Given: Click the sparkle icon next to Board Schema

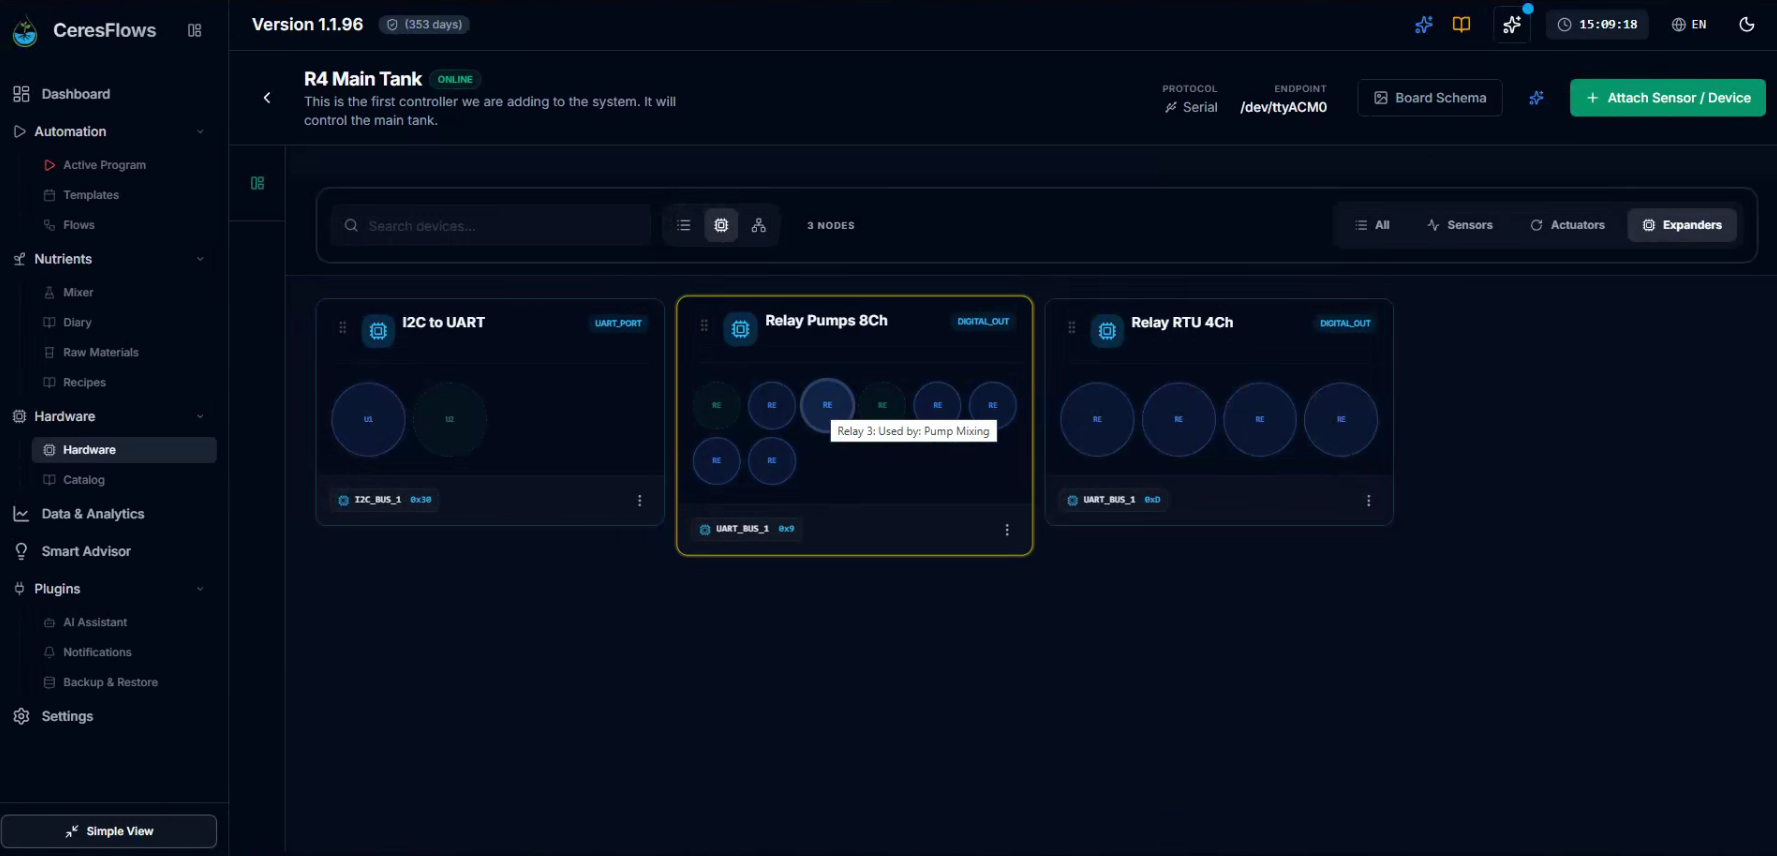Looking at the screenshot, I should (1536, 98).
